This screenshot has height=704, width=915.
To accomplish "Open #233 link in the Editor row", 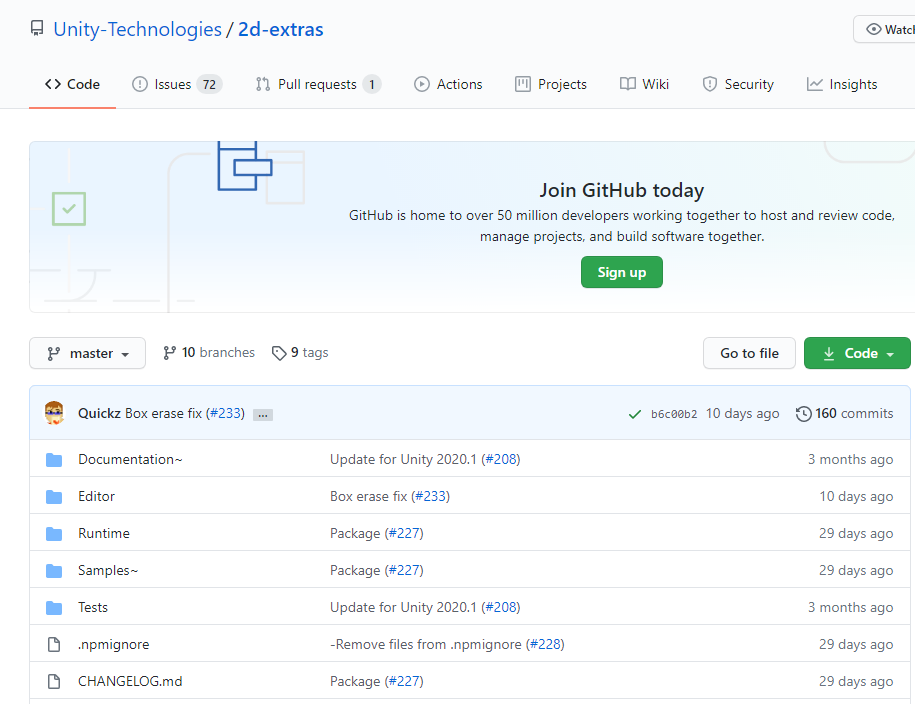I will (430, 496).
